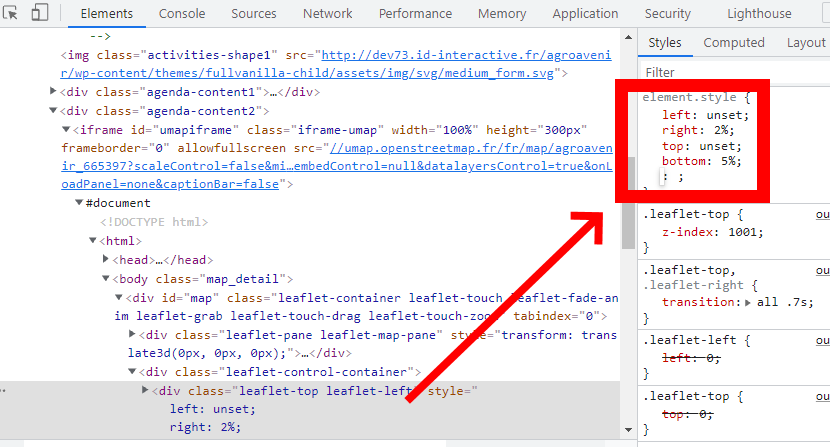Viewport: 830px width, 447px height.
Task: Click the struck-through top: 0 declaration
Action: click(688, 414)
